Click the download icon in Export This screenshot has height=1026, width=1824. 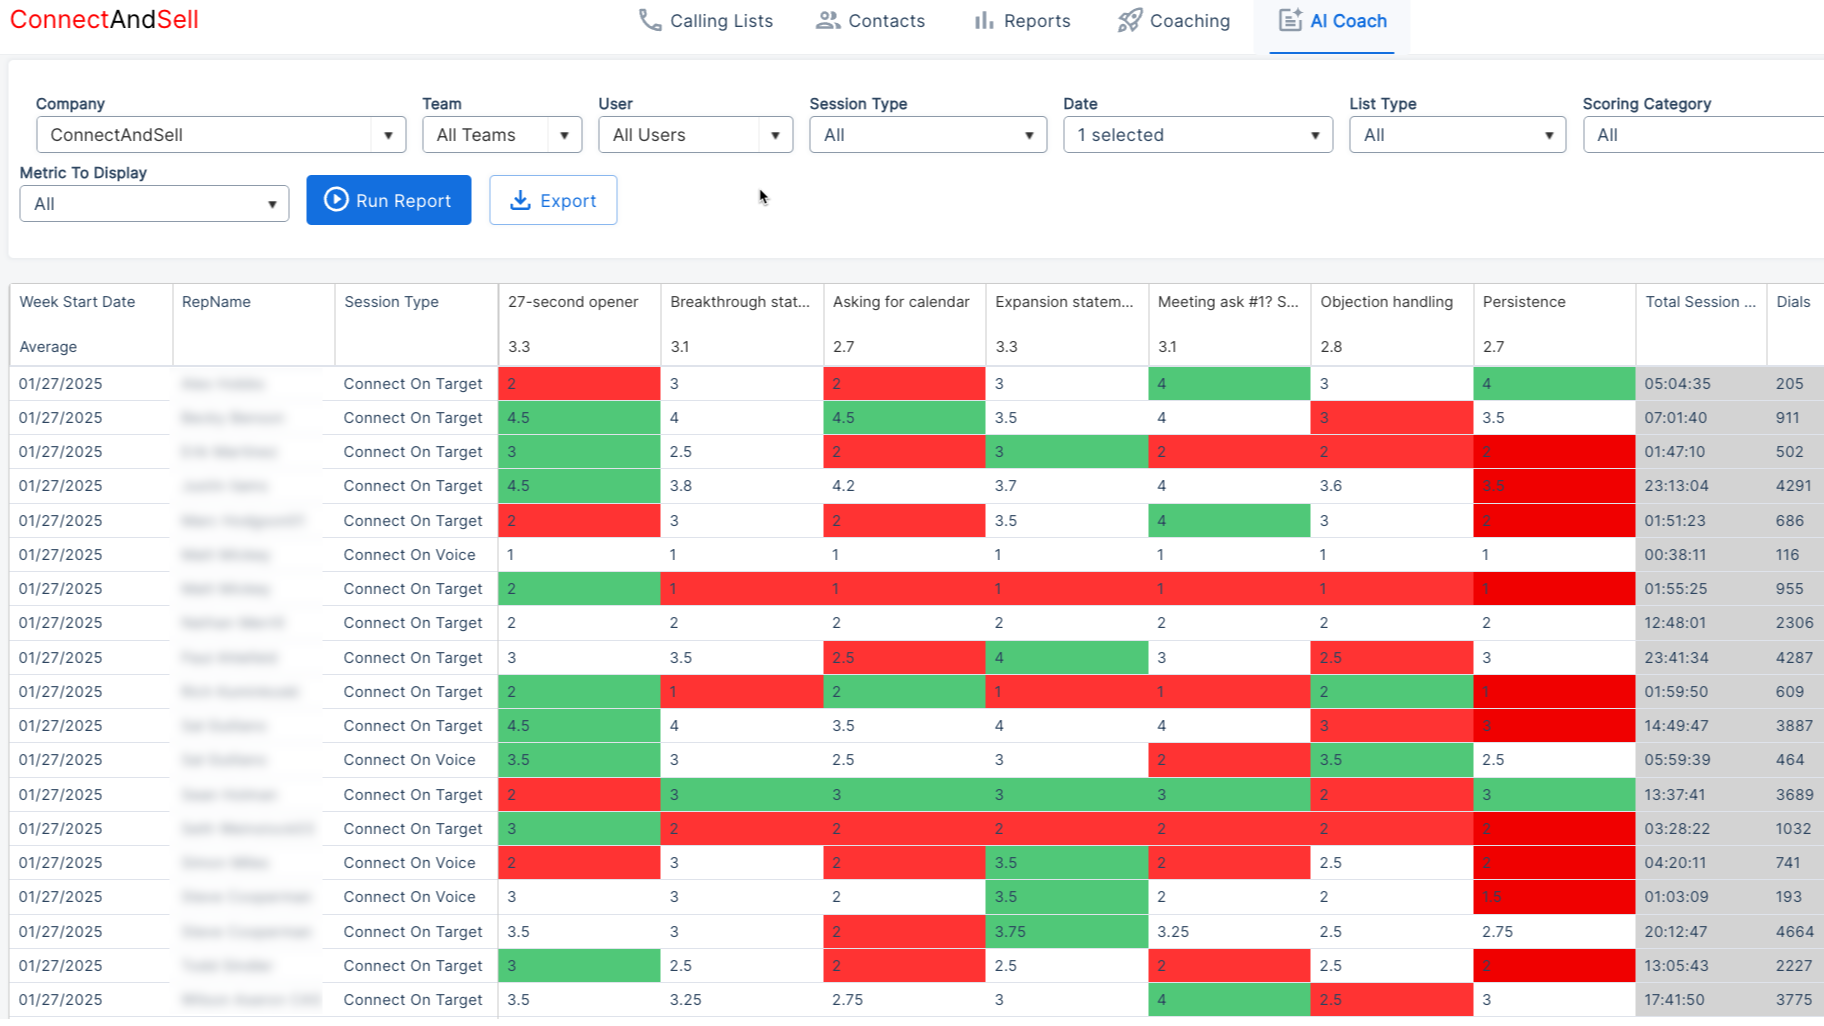(520, 200)
